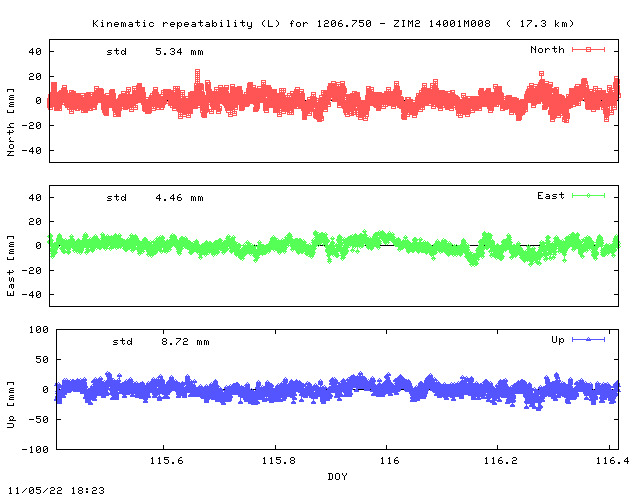This screenshot has width=640, height=496.
Task: Click the timestamp '11/05/22 18:23'
Action: click(x=56, y=490)
